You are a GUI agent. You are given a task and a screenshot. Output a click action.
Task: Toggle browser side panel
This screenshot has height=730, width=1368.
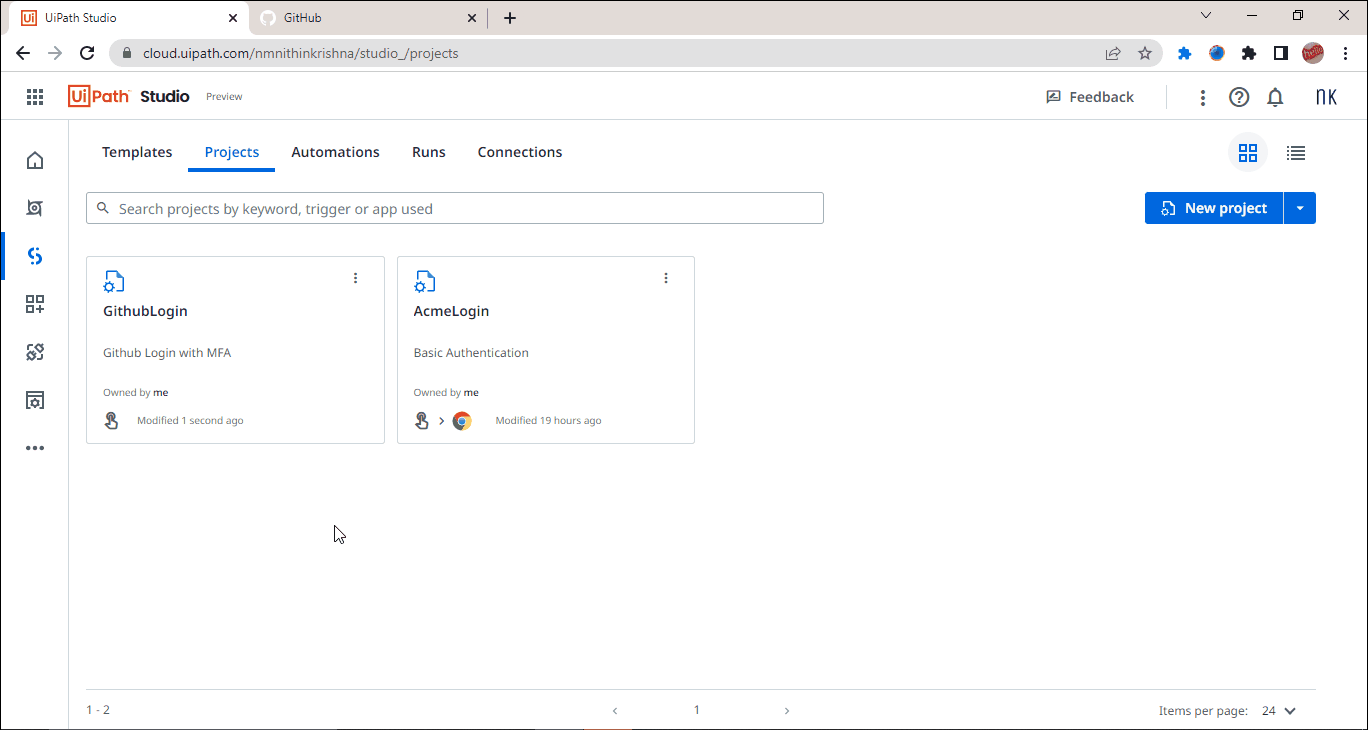tap(1281, 53)
